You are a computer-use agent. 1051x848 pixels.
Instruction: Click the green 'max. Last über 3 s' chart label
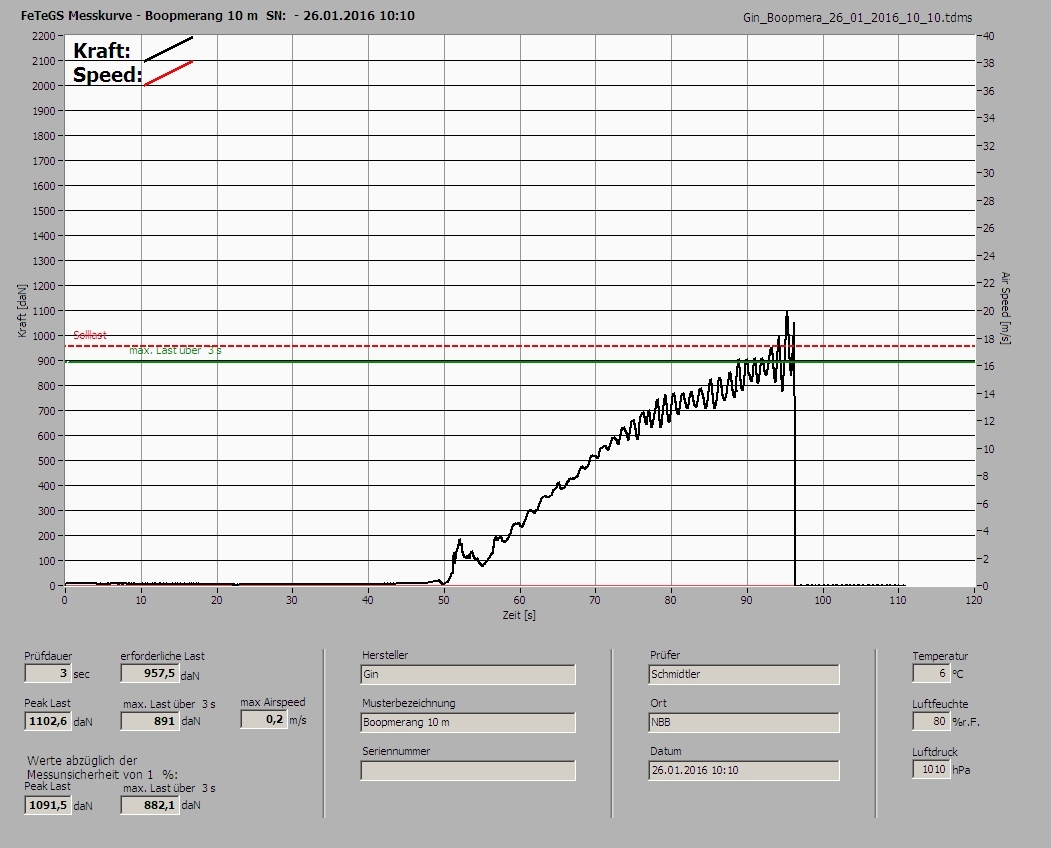pyautogui.click(x=175, y=351)
